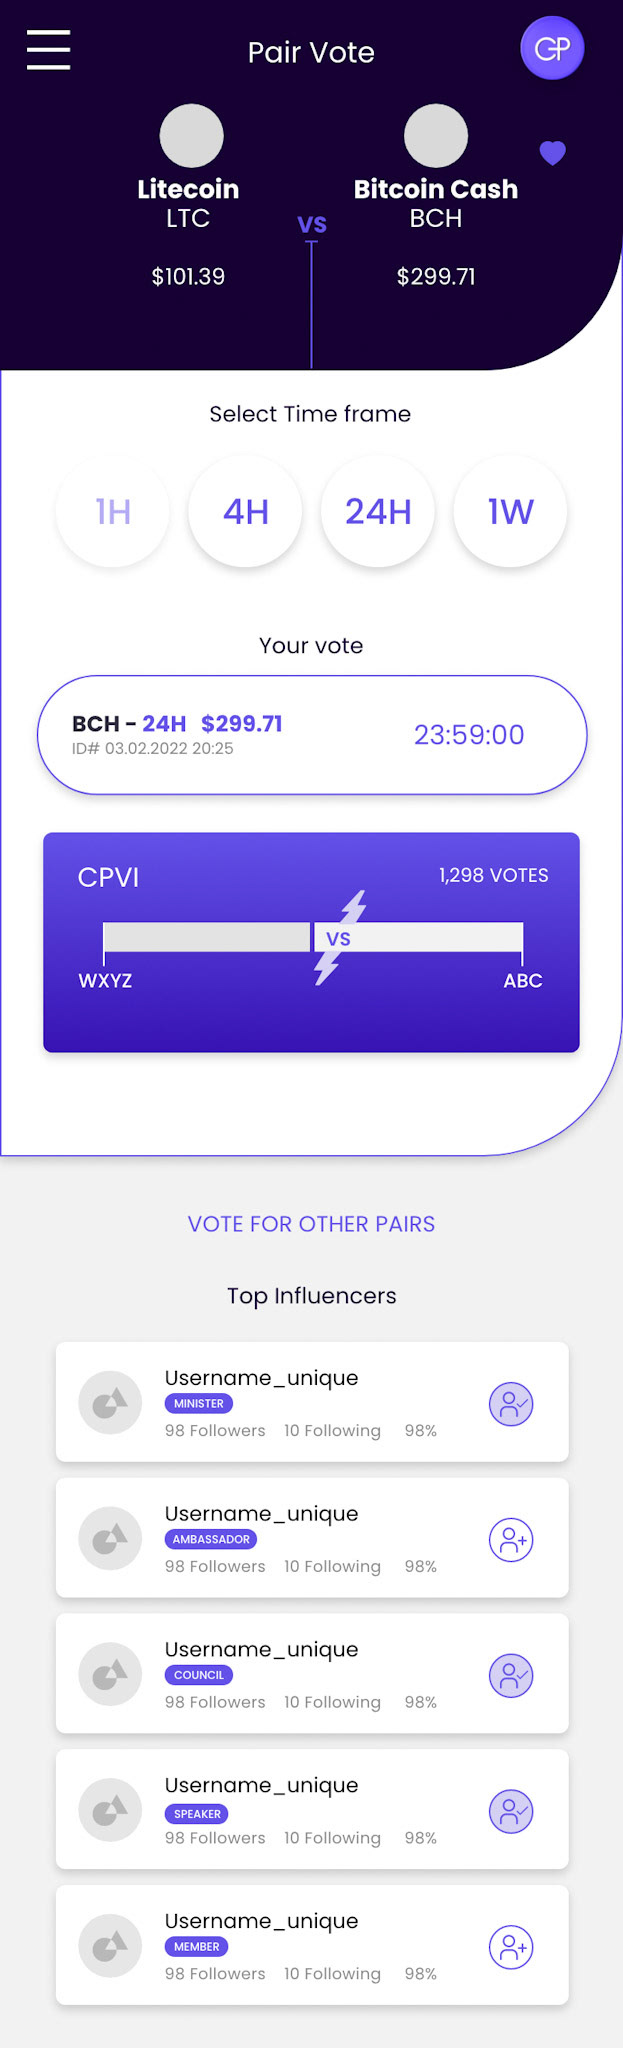Follow the Member influencer
Image resolution: width=623 pixels, height=2048 pixels.
pyautogui.click(x=510, y=1947)
